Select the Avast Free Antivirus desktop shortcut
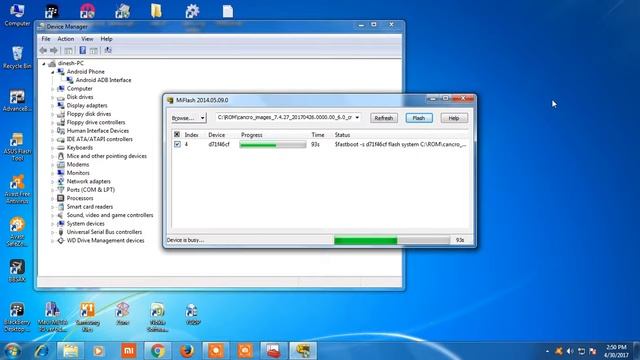 [17, 189]
